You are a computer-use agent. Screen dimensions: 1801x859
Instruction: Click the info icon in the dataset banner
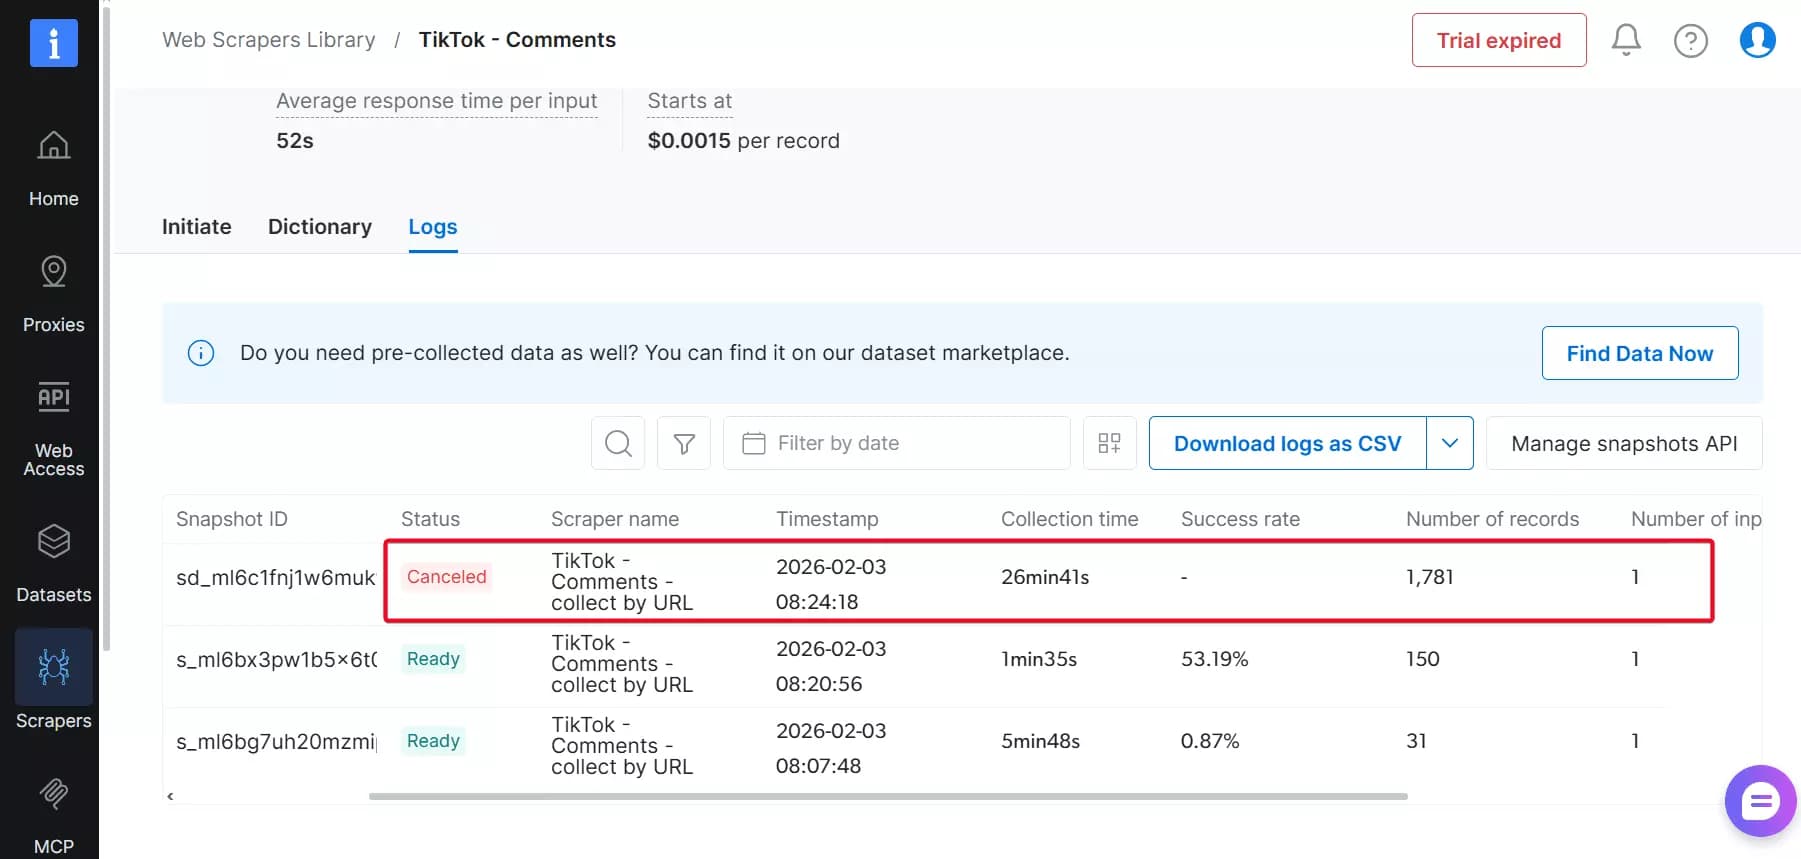[201, 353]
